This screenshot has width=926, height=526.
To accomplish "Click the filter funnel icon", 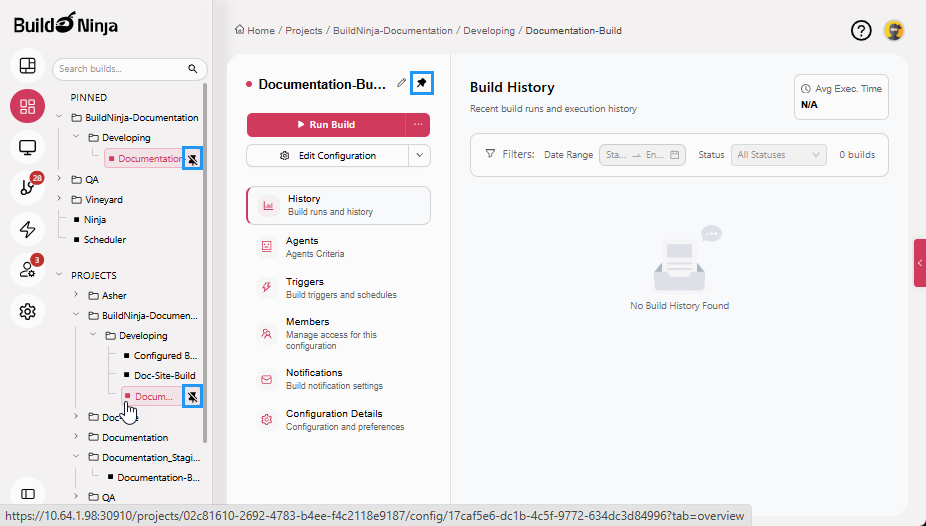I will (490, 153).
